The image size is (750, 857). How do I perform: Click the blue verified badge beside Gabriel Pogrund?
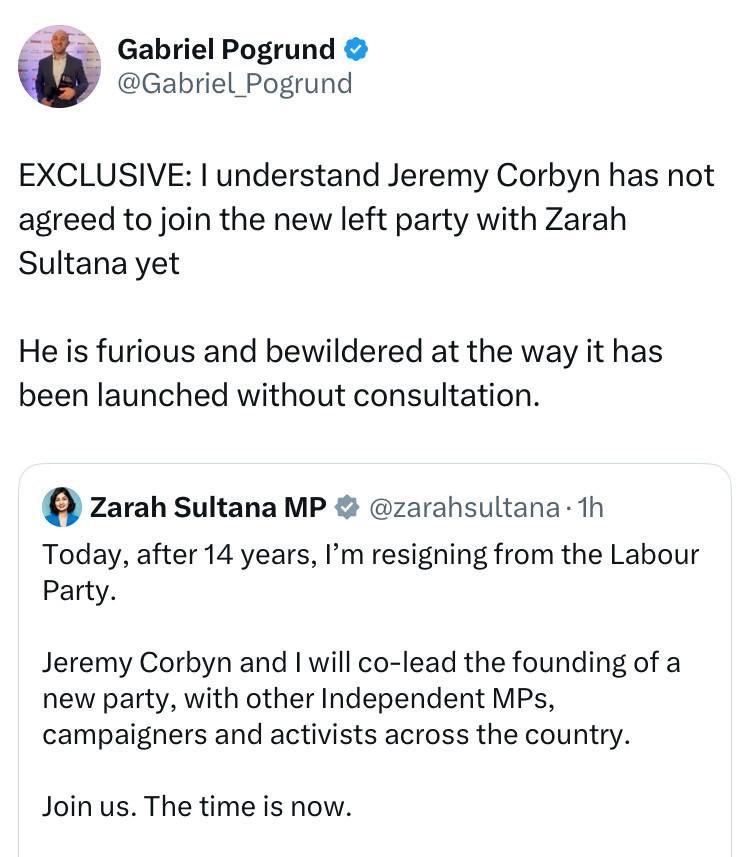click(x=356, y=47)
